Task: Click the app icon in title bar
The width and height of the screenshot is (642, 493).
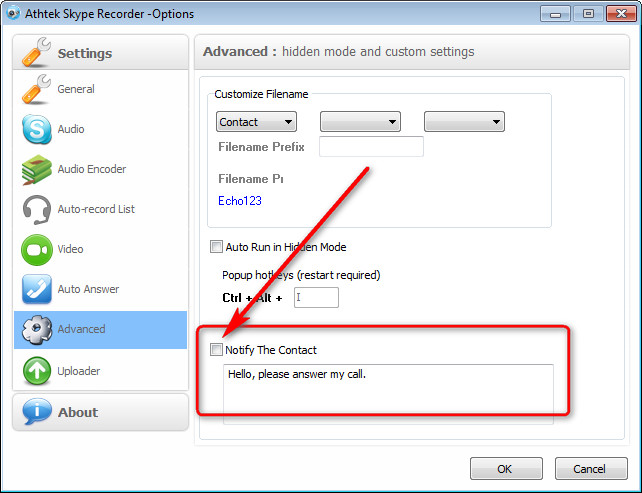Action: 13,13
